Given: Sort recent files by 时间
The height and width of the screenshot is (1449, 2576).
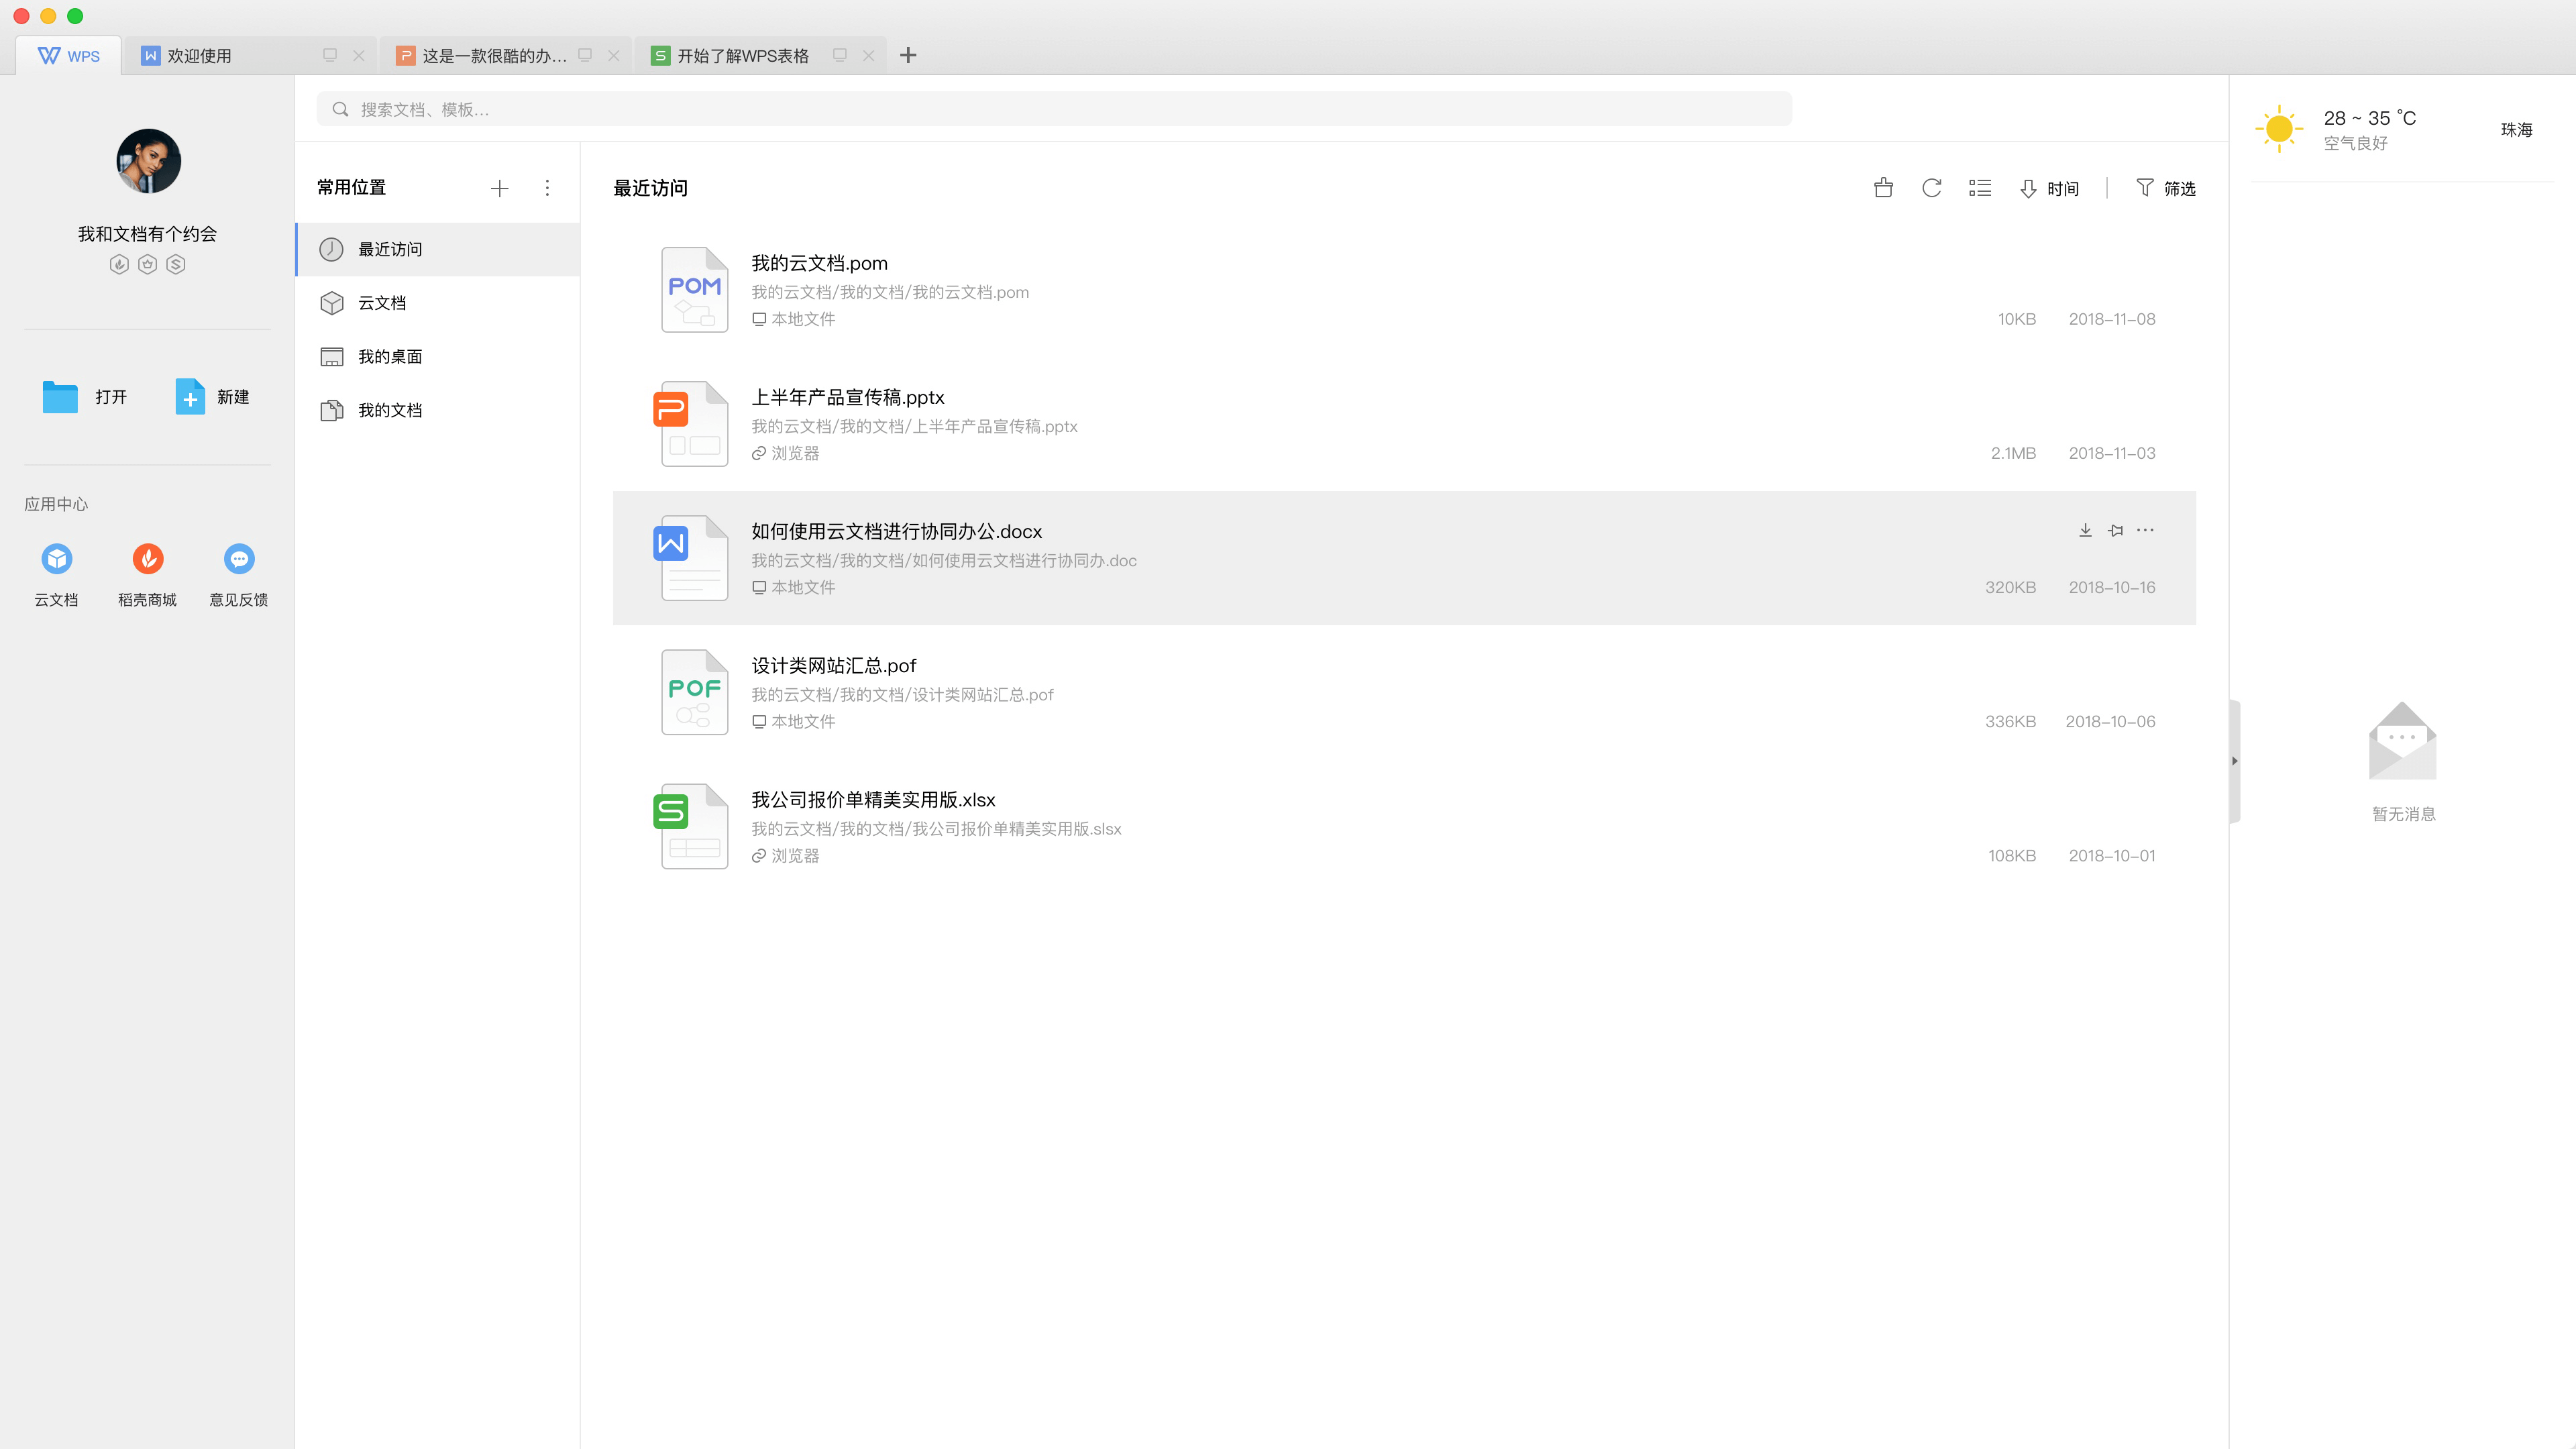Looking at the screenshot, I should pyautogui.click(x=2049, y=188).
